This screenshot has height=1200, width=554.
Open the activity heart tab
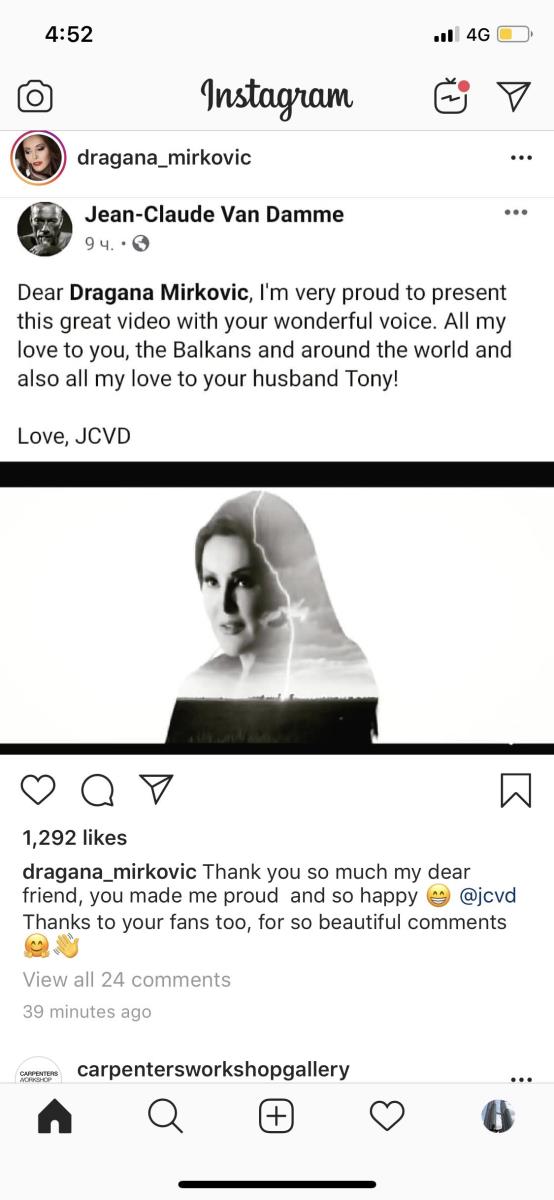pyautogui.click(x=387, y=1117)
